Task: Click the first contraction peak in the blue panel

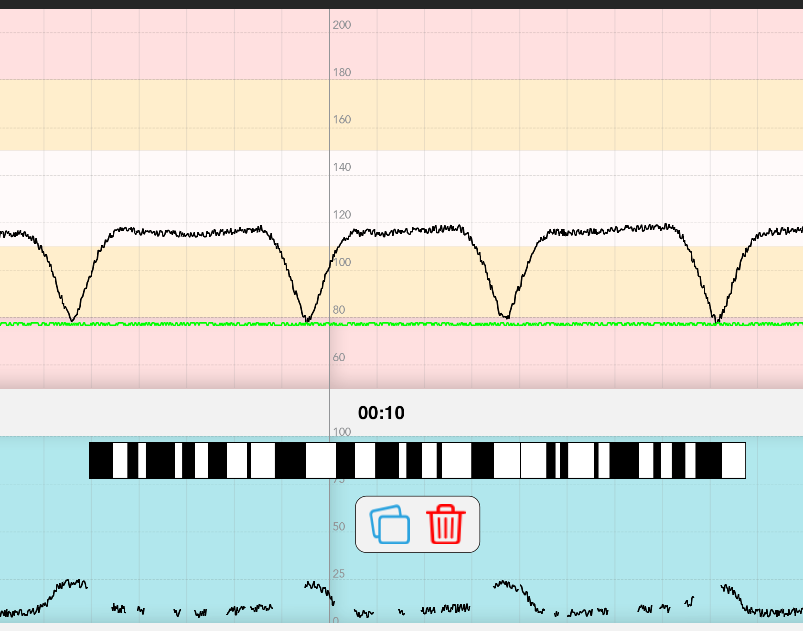Action: 72,582
